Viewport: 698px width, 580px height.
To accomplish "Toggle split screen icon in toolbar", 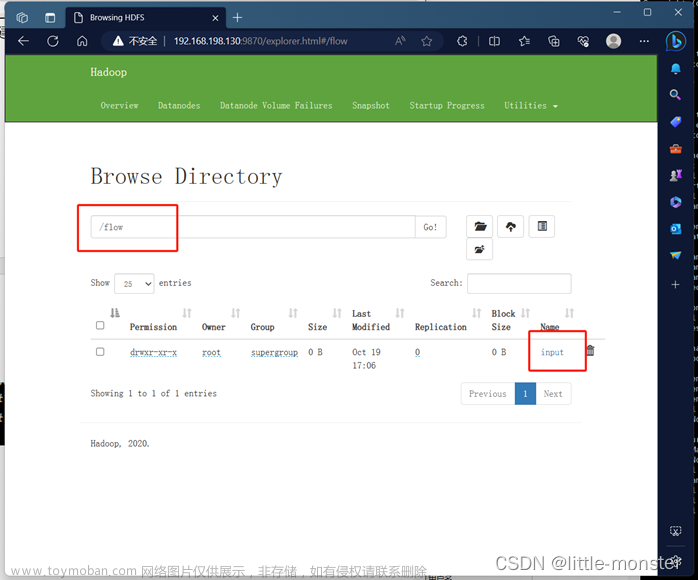I will [494, 41].
